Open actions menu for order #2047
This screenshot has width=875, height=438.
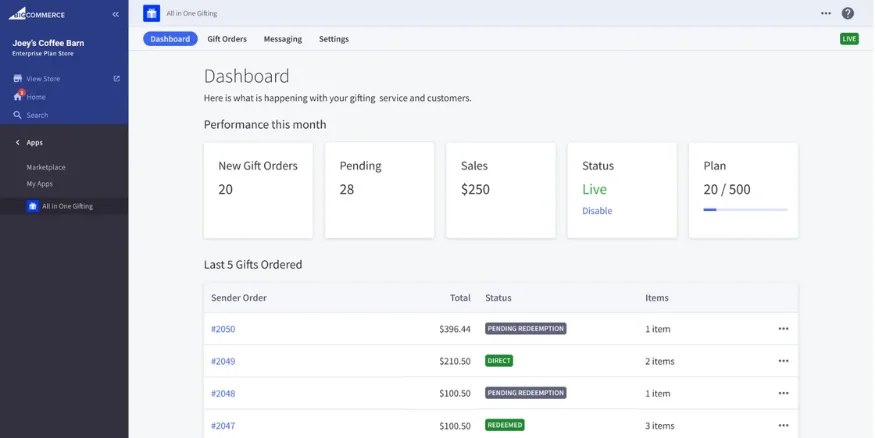pos(783,426)
